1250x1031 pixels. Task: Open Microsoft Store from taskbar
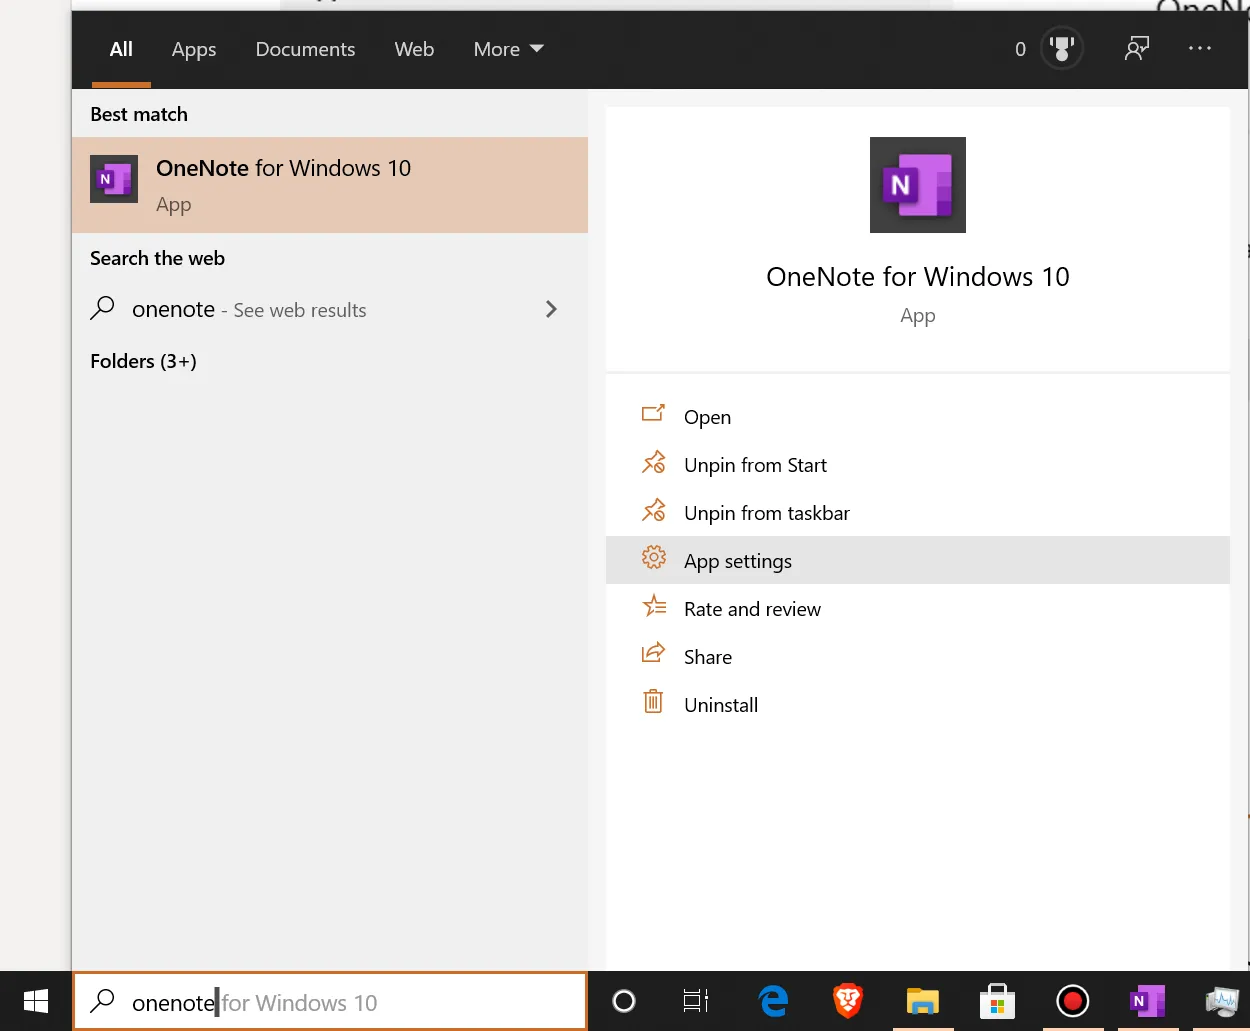click(x=997, y=1001)
